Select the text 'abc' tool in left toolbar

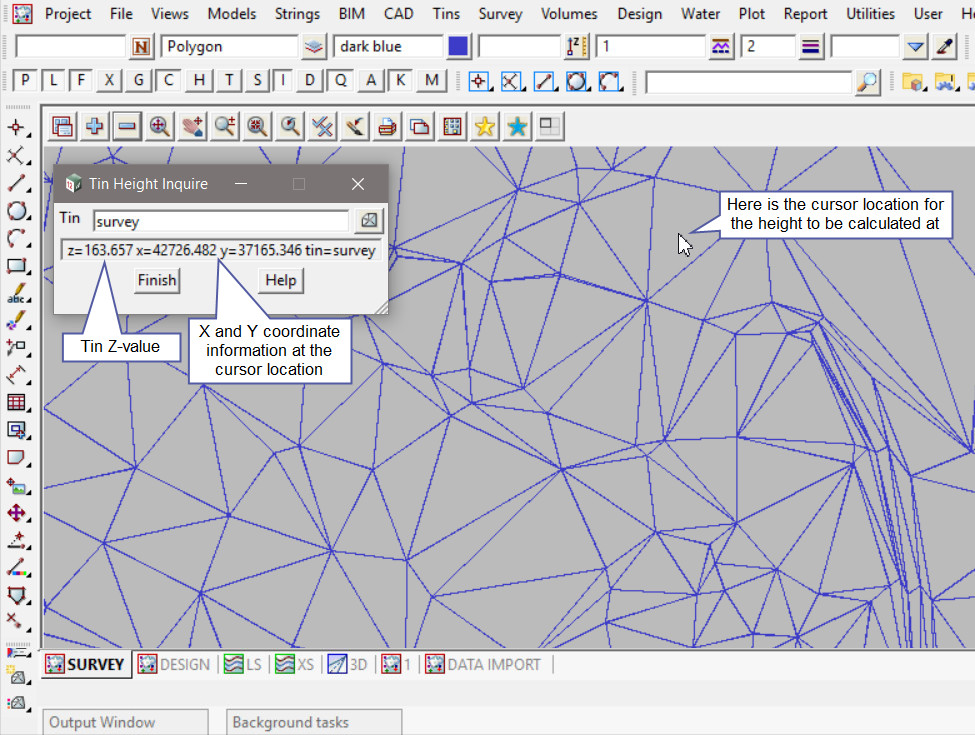[16, 295]
